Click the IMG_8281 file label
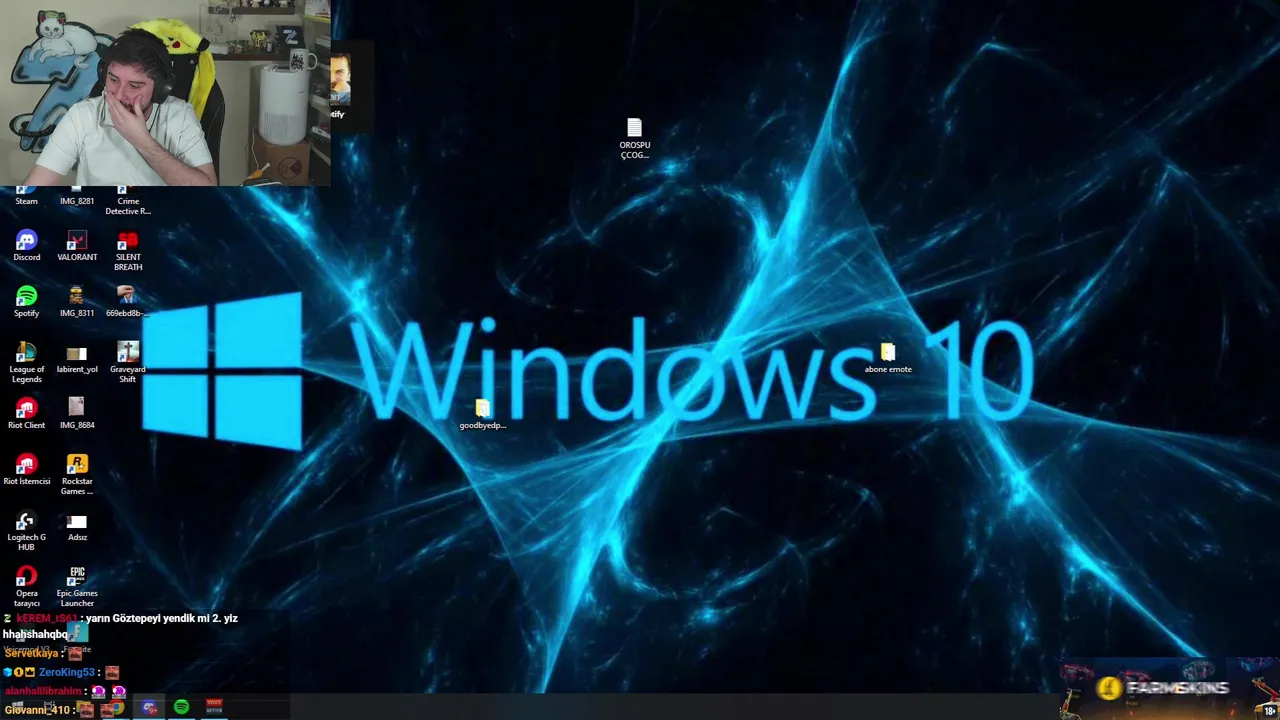Screen dimensions: 1280x720 [x=77, y=201]
